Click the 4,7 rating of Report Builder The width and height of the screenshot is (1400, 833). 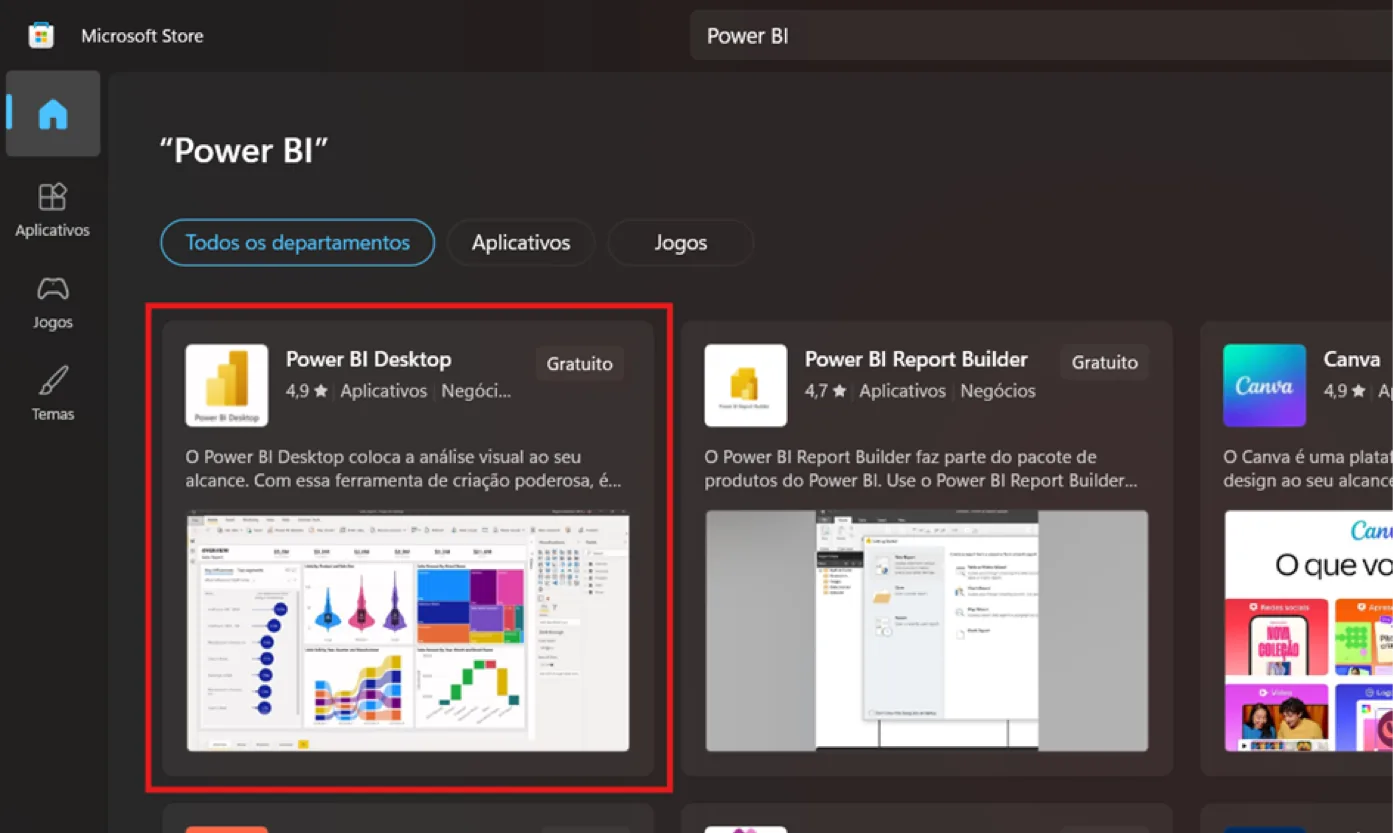[825, 392]
